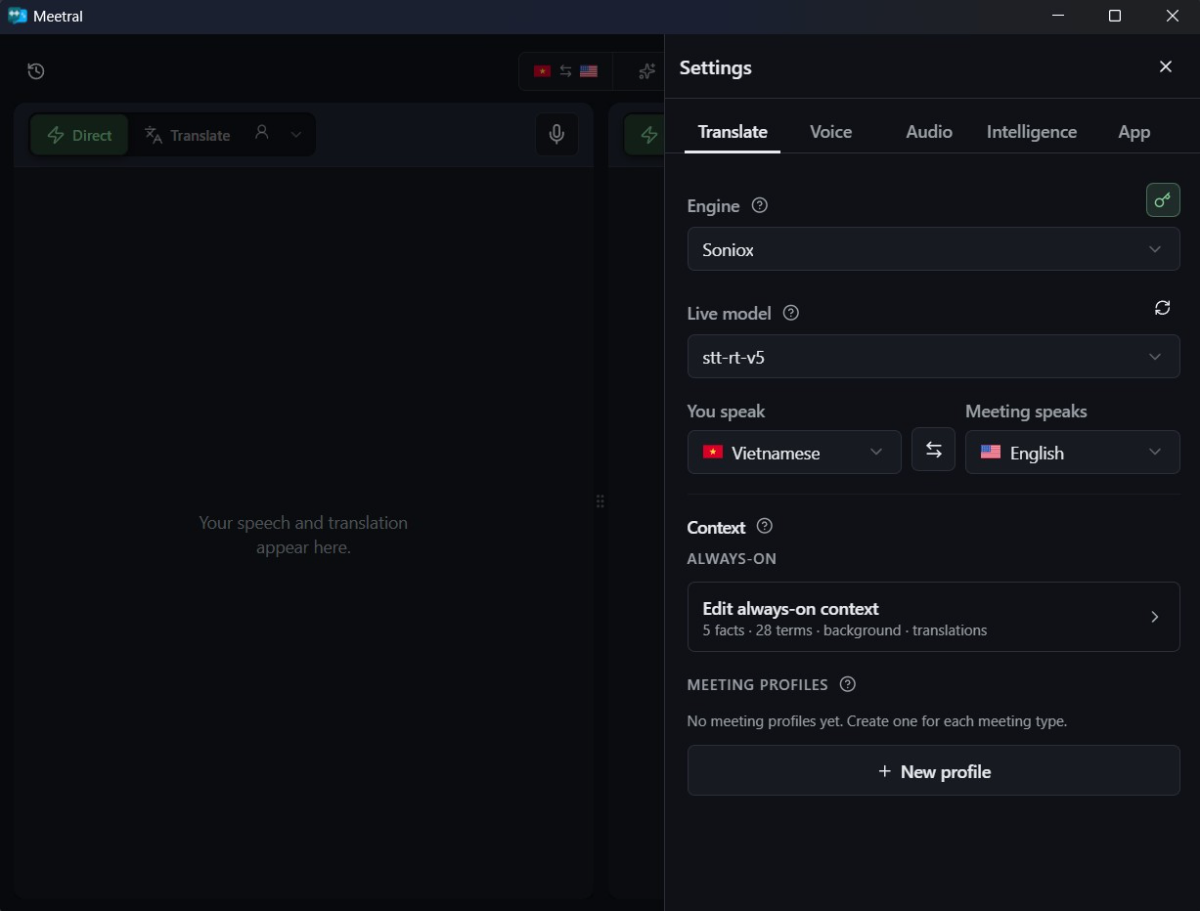Click the microphone button in the left pane
Image resolution: width=1200 pixels, height=911 pixels.
coord(557,134)
